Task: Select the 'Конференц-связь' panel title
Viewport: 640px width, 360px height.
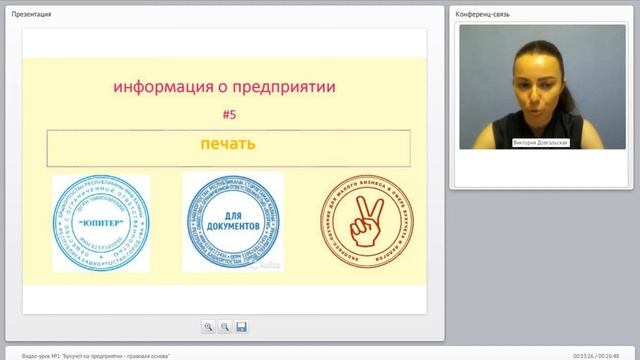Action: pyautogui.click(x=482, y=14)
